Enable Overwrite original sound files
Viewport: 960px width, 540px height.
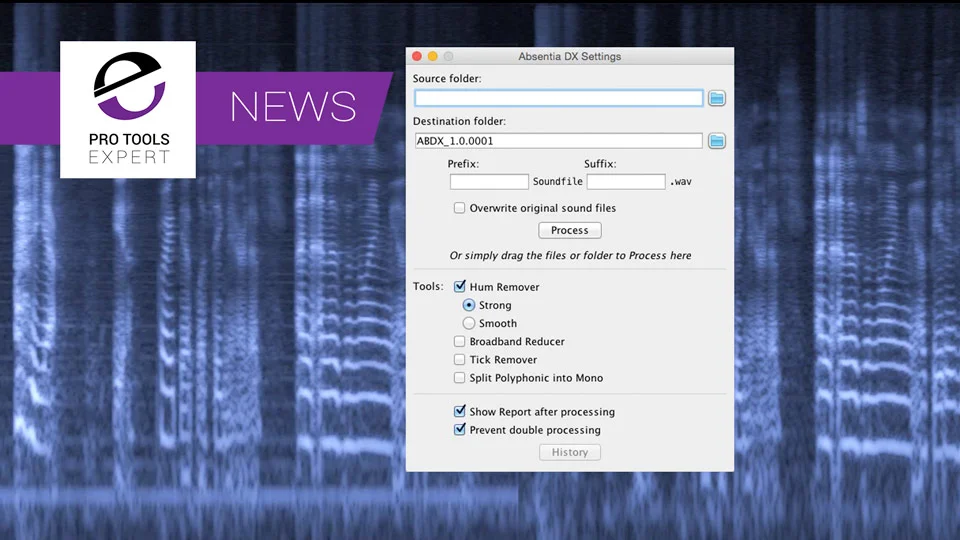[459, 208]
